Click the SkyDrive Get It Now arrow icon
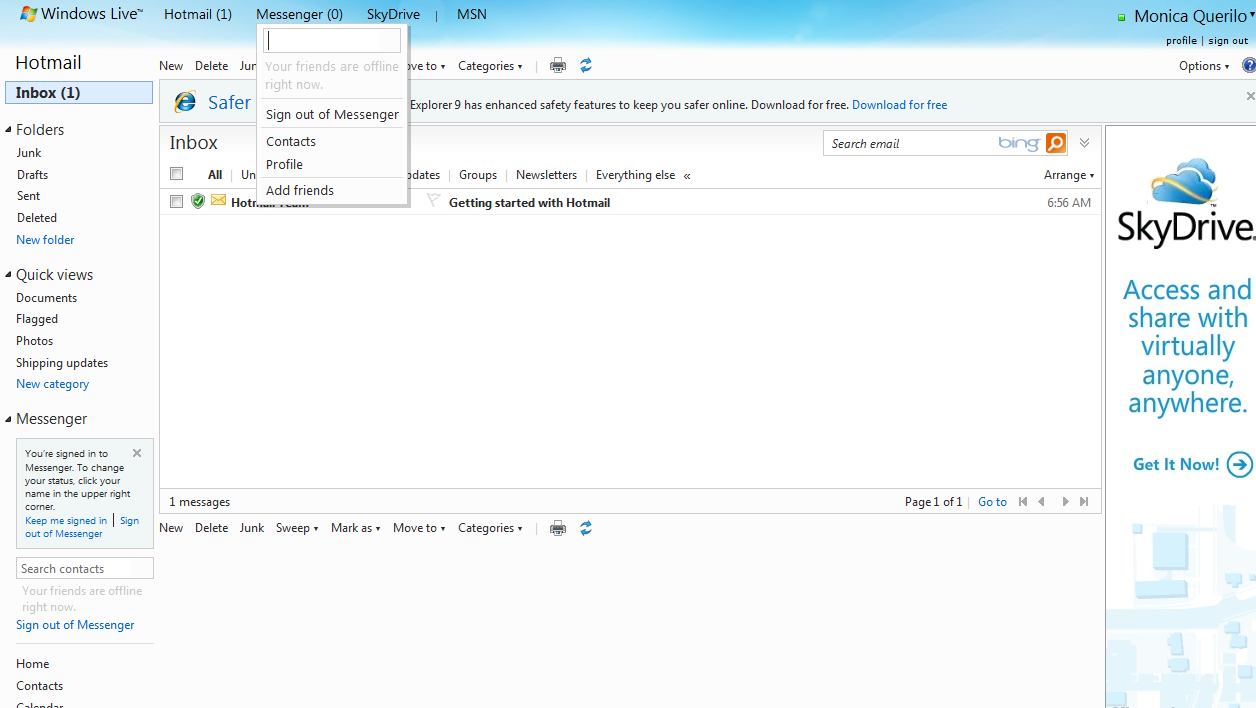Image resolution: width=1256 pixels, height=708 pixels. pos(1240,464)
